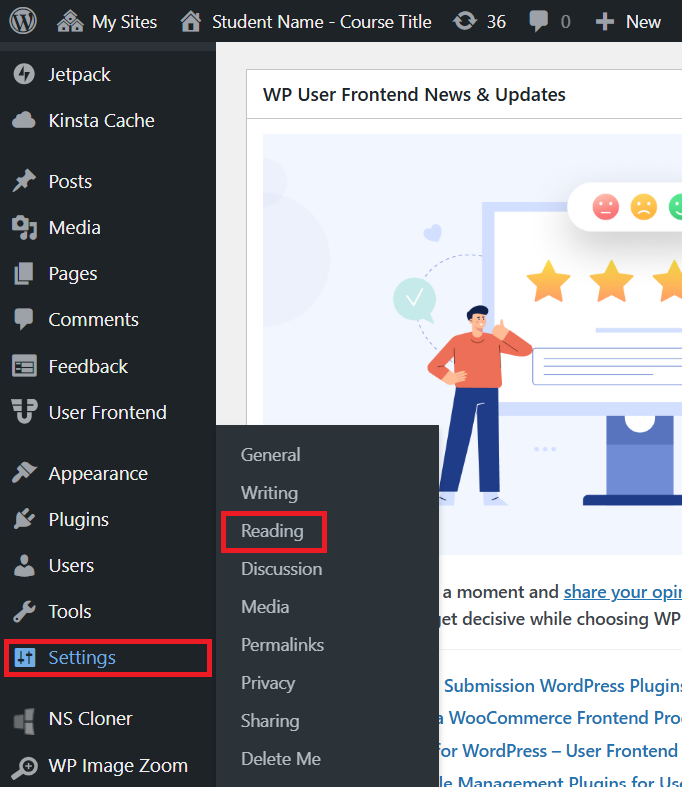The image size is (682, 787).
Task: Click My Sites in admin bar
Action: [x=124, y=22]
